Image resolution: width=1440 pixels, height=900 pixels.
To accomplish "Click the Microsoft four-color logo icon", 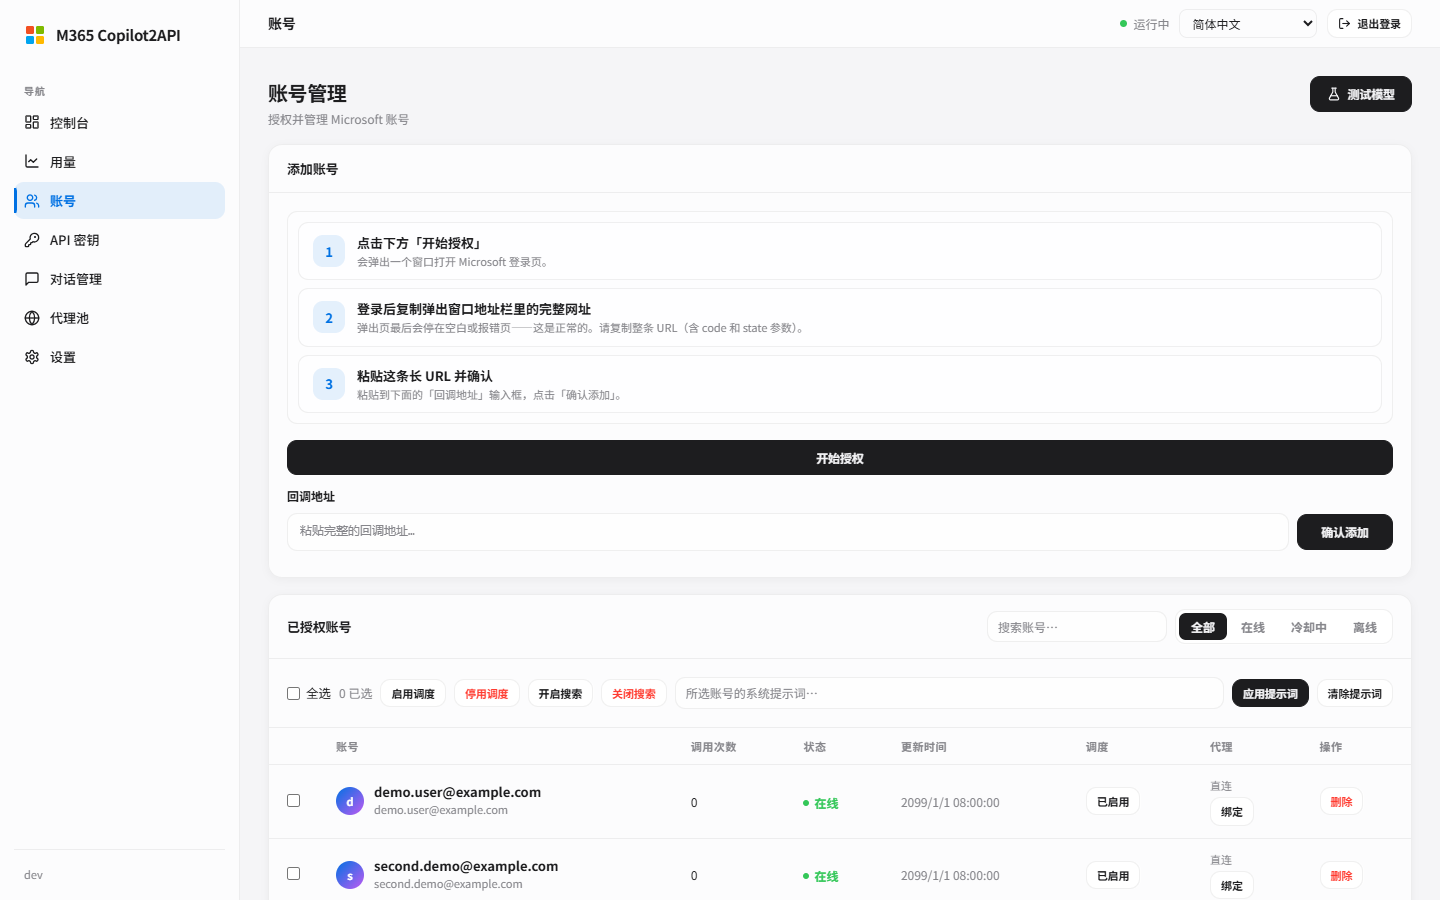I will pyautogui.click(x=35, y=35).
